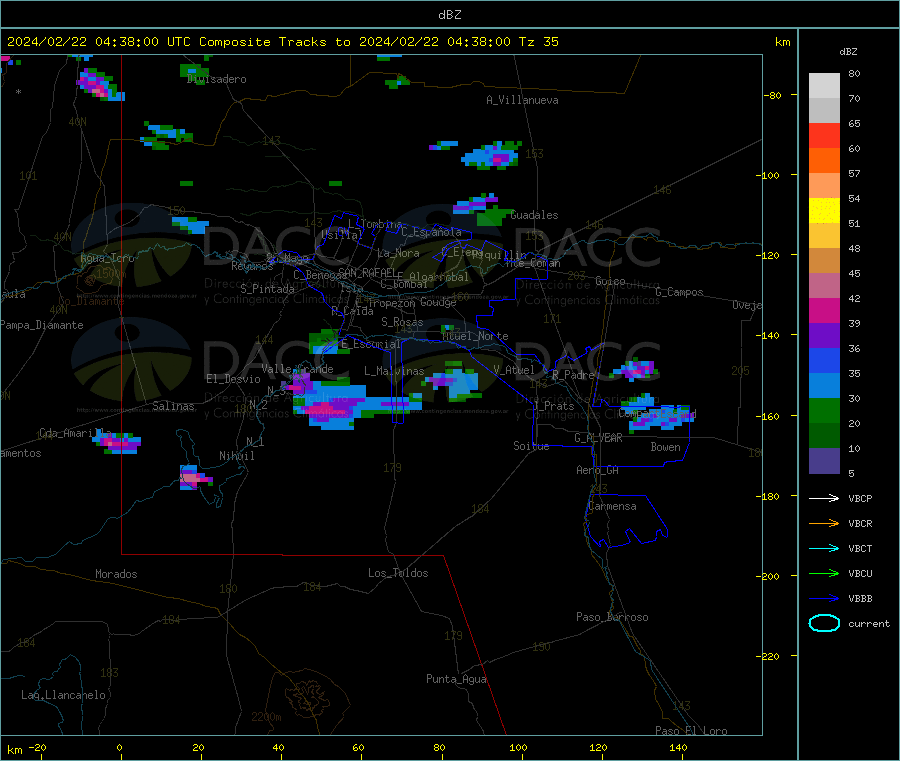
Task: Click the 0 km horizontal axis tick
Action: (119, 747)
